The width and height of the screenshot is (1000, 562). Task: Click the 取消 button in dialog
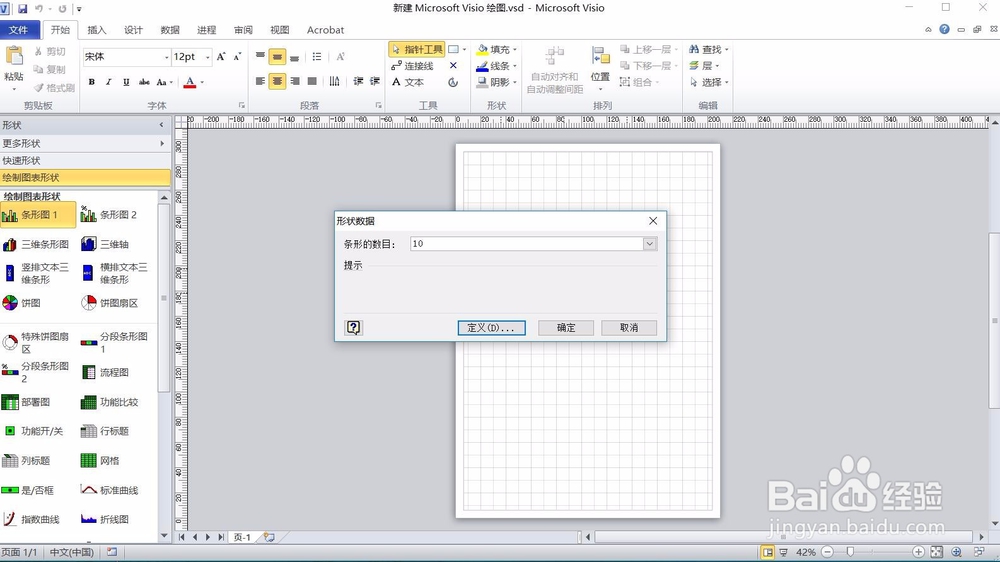(x=629, y=327)
